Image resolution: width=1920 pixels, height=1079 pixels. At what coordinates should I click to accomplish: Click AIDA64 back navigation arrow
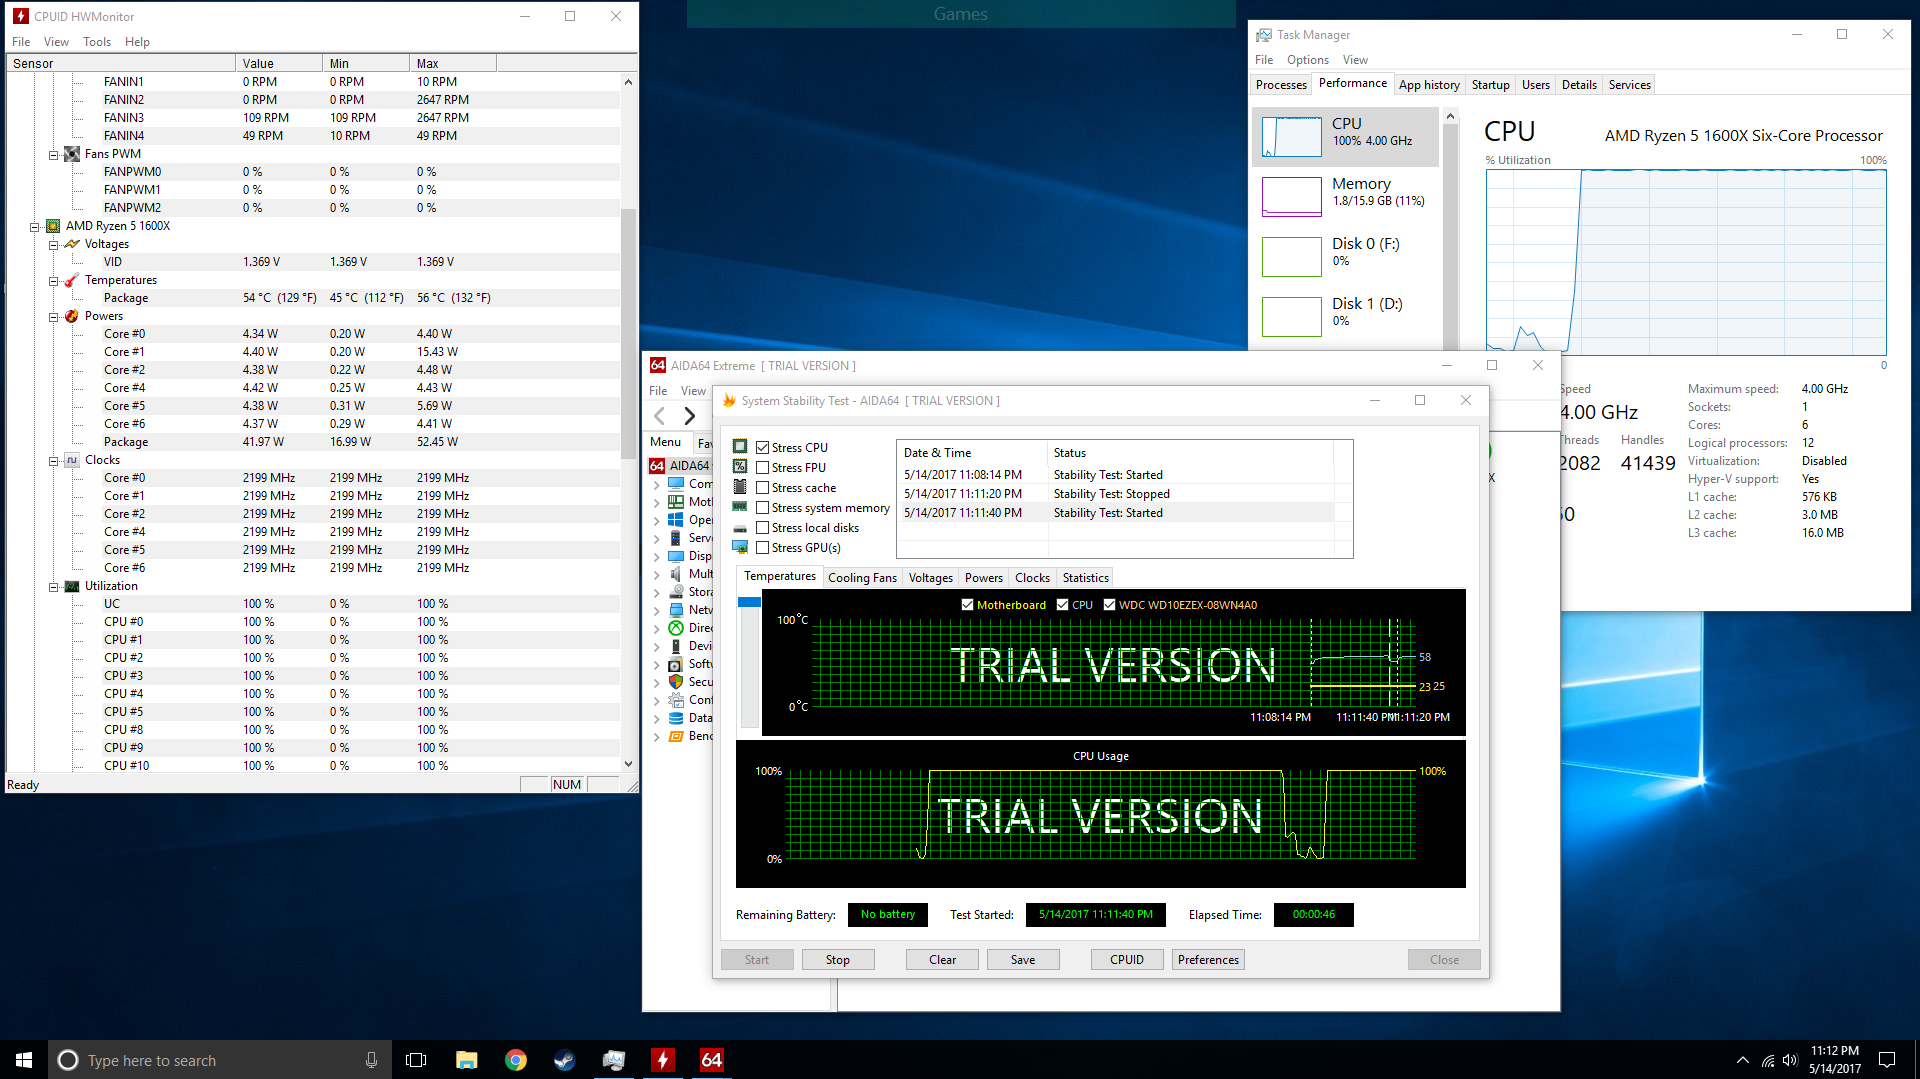click(x=659, y=416)
